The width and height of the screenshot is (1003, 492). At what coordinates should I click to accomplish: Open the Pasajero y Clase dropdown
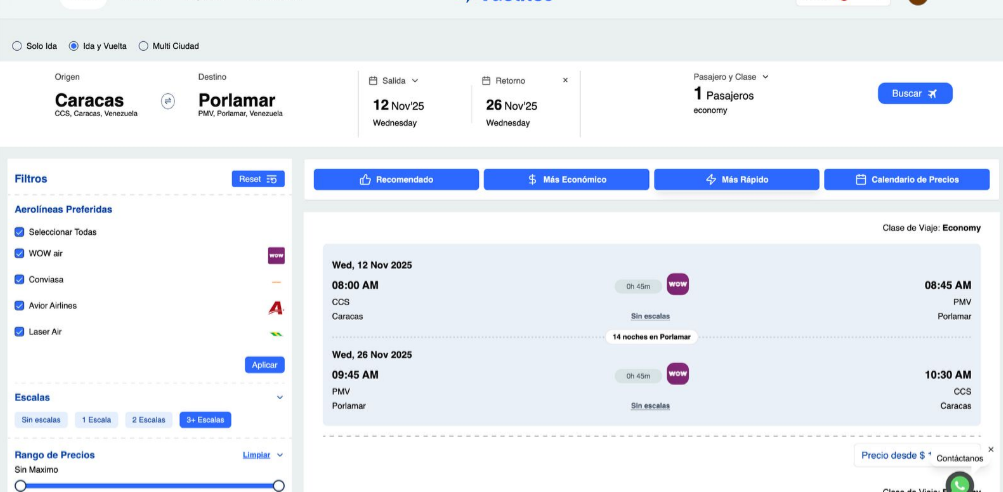click(731, 77)
